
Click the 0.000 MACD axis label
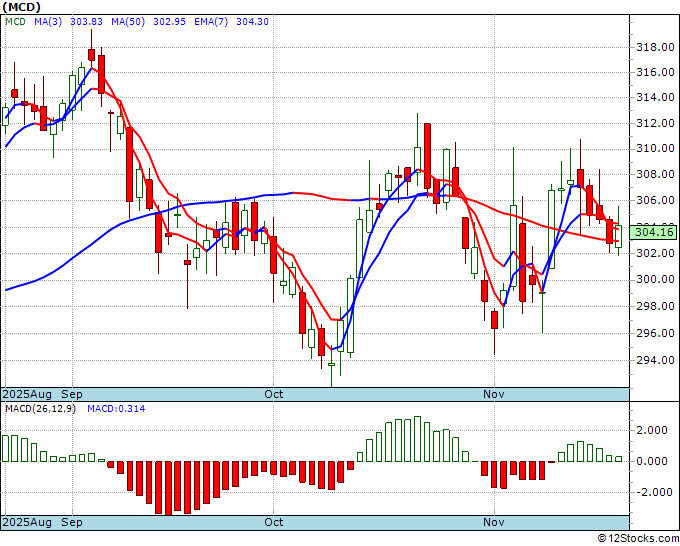(651, 461)
